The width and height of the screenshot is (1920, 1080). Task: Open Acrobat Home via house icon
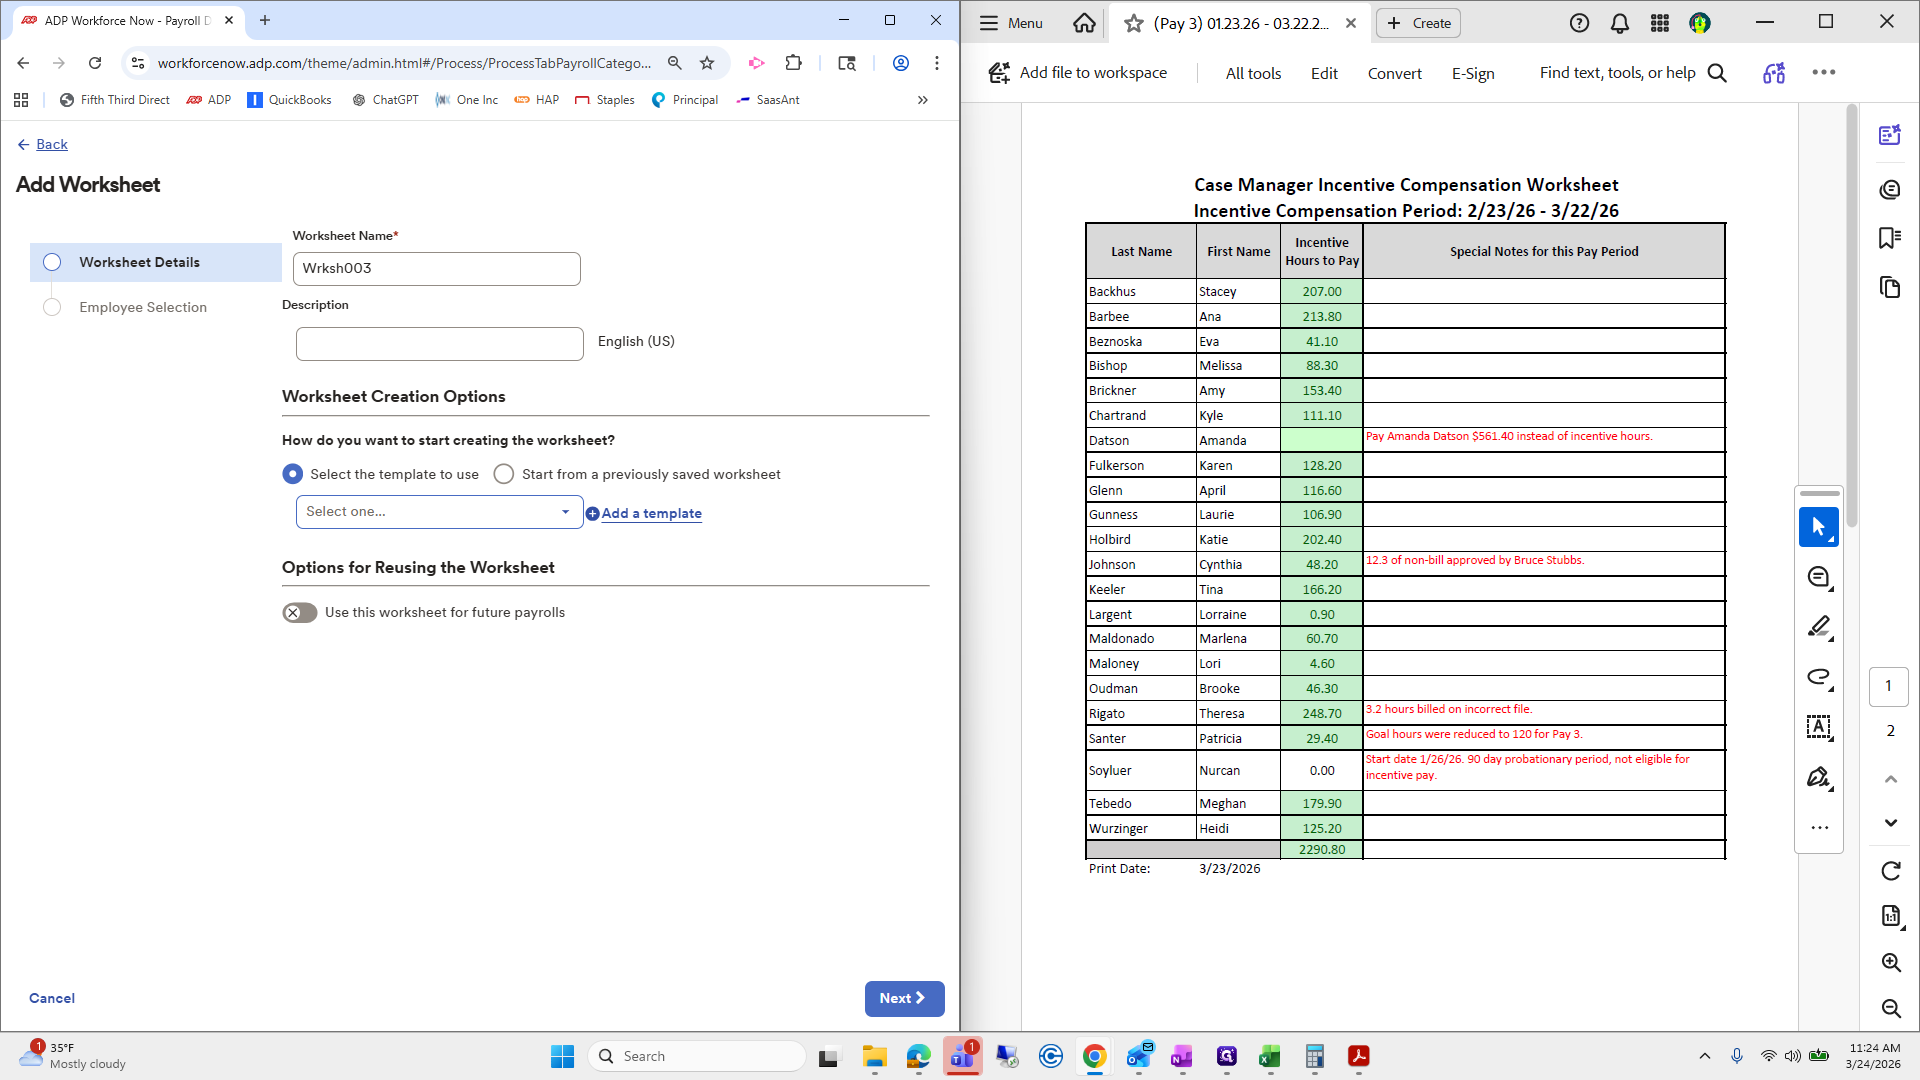(1084, 23)
